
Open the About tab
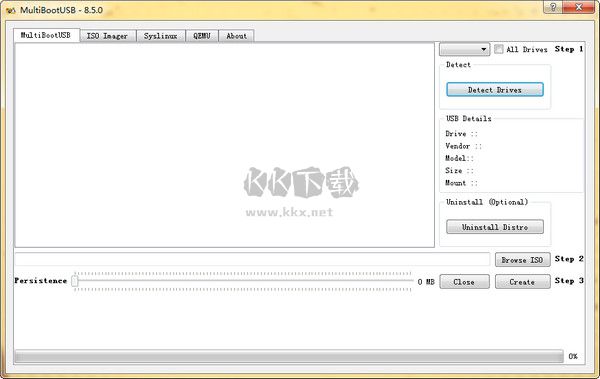pos(236,36)
